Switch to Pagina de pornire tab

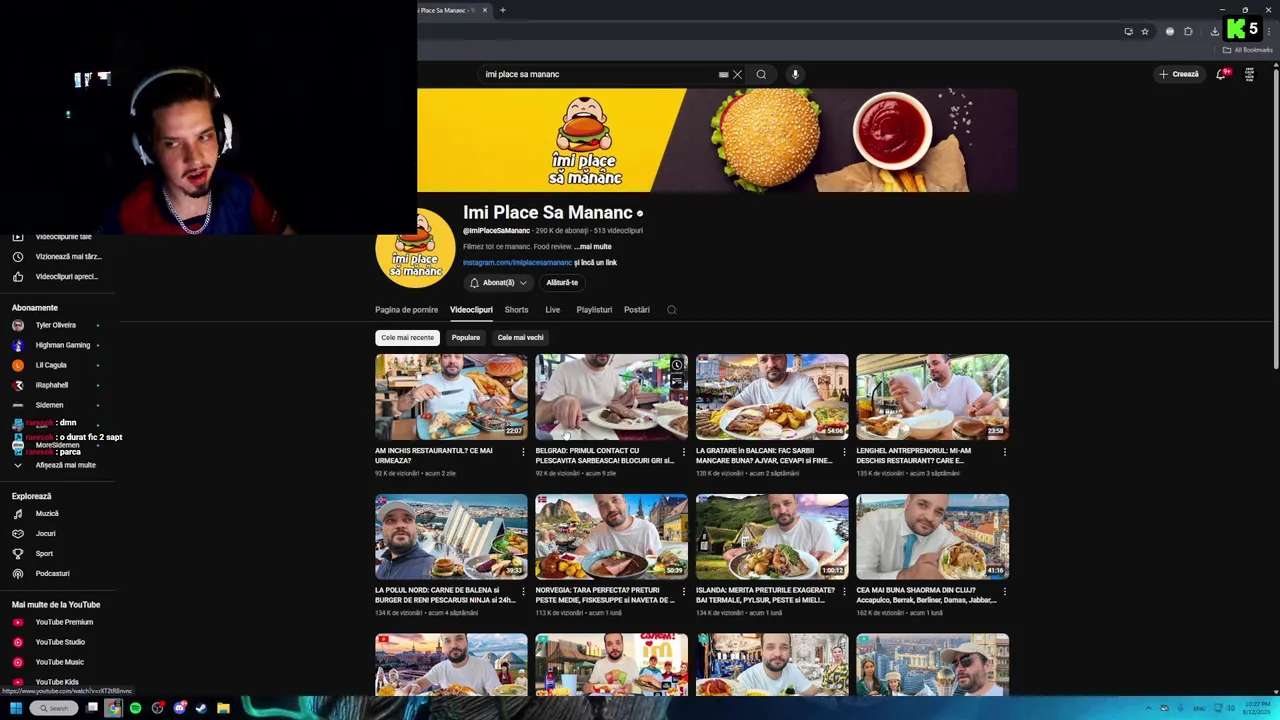[406, 310]
